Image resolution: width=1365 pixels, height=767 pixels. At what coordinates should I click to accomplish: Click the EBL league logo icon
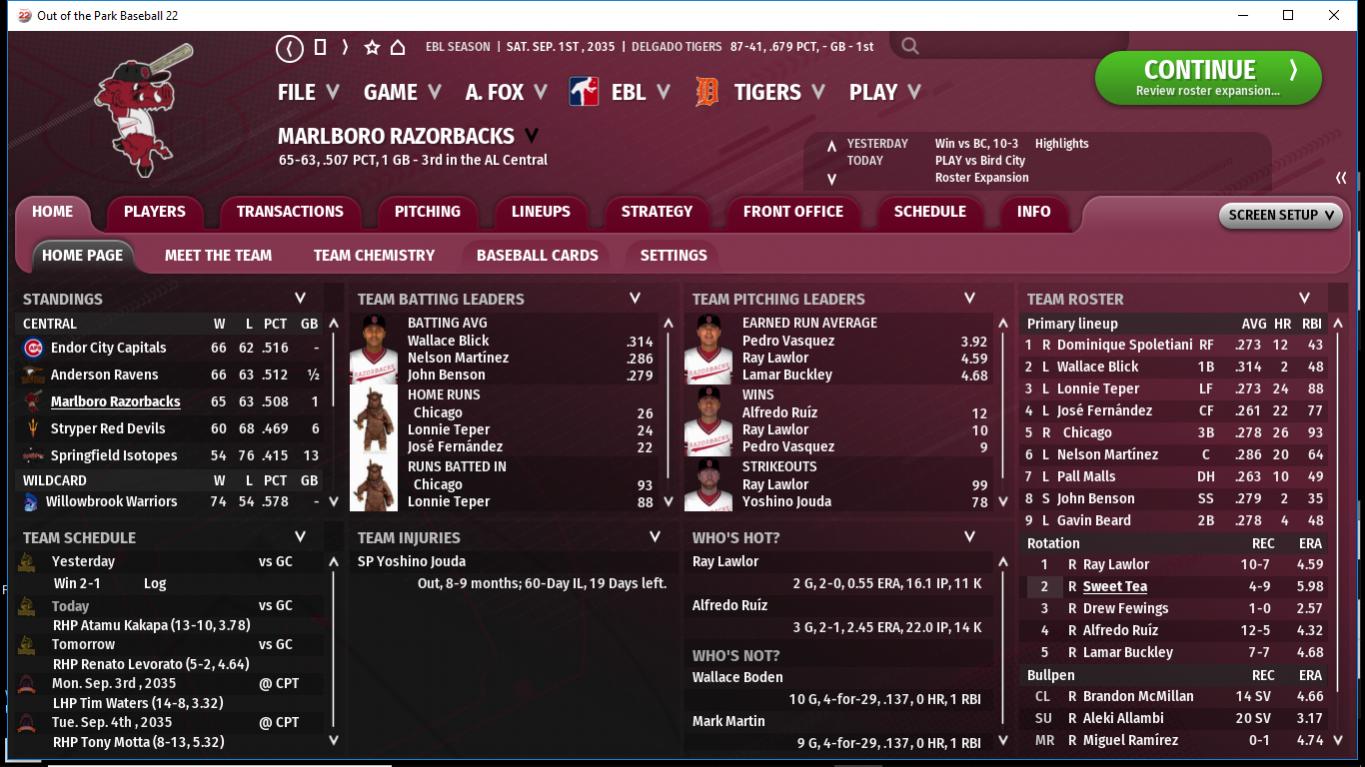pyautogui.click(x=584, y=92)
